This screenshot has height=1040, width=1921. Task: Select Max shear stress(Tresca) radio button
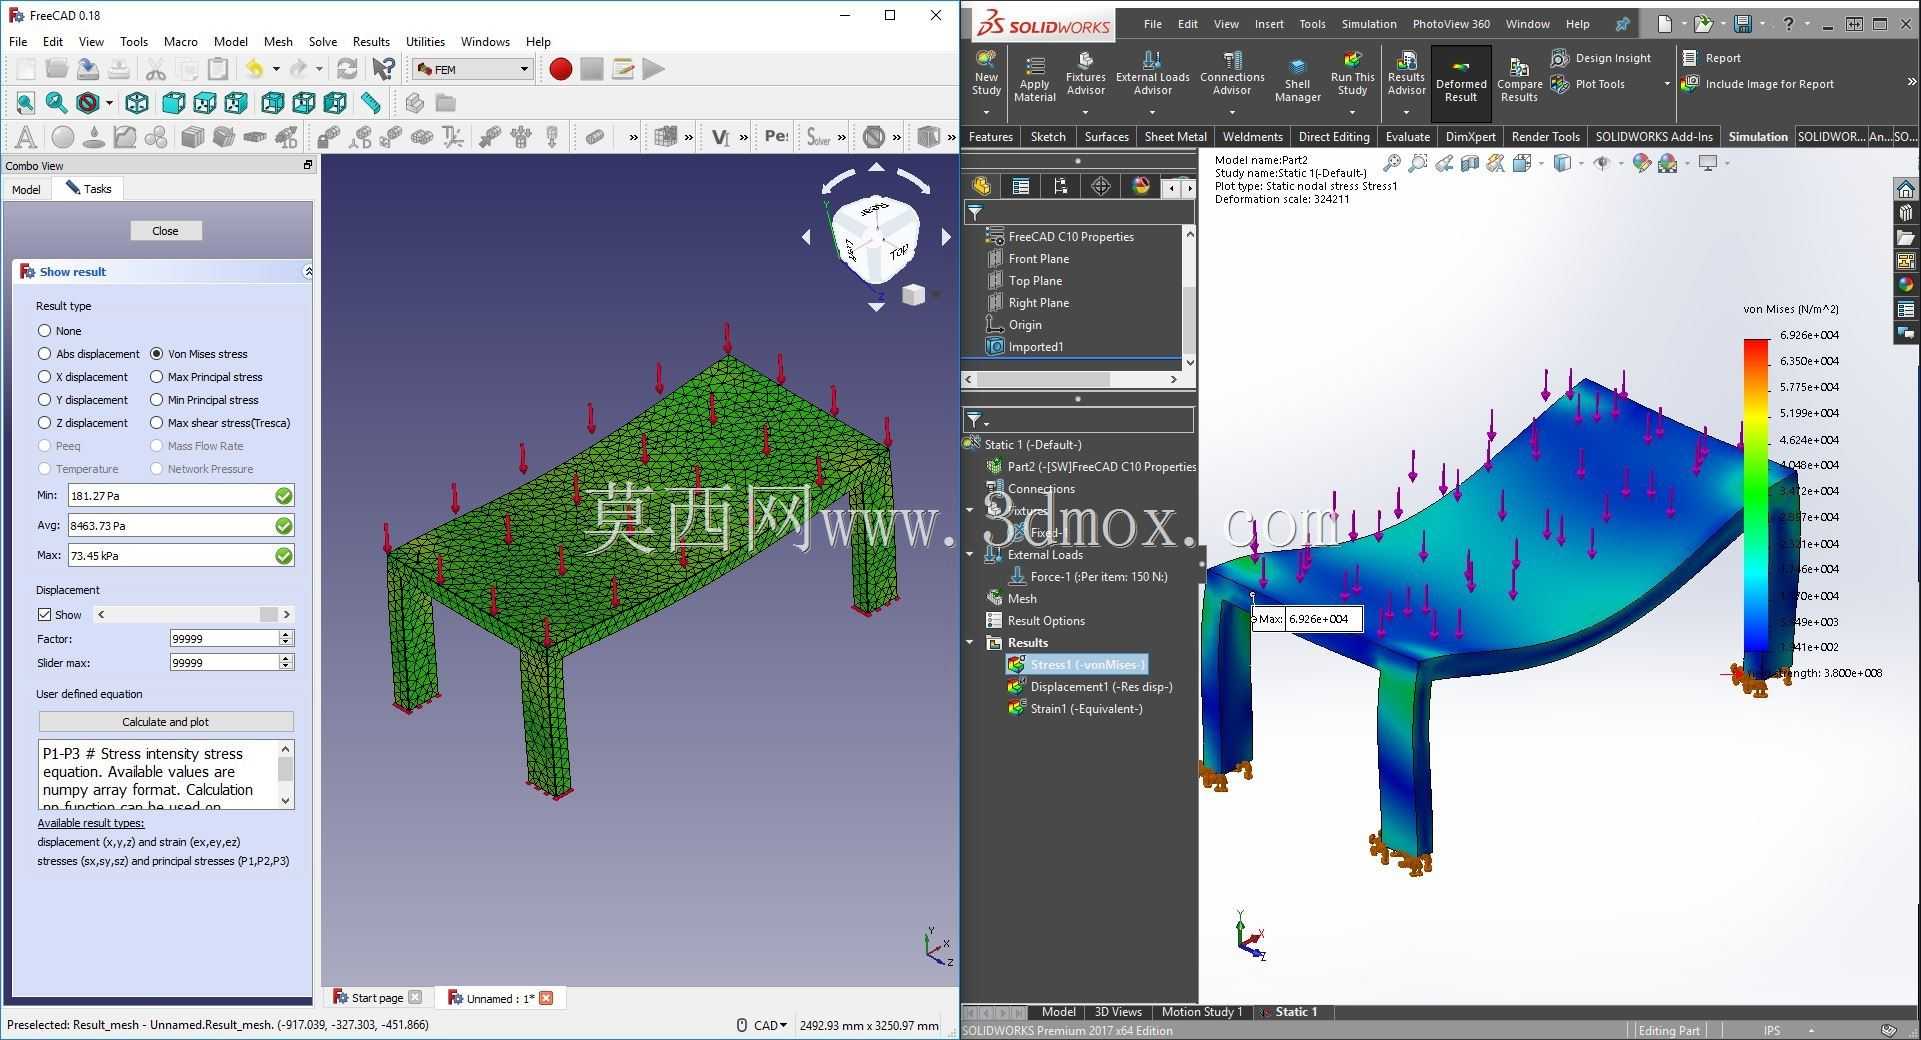(156, 423)
